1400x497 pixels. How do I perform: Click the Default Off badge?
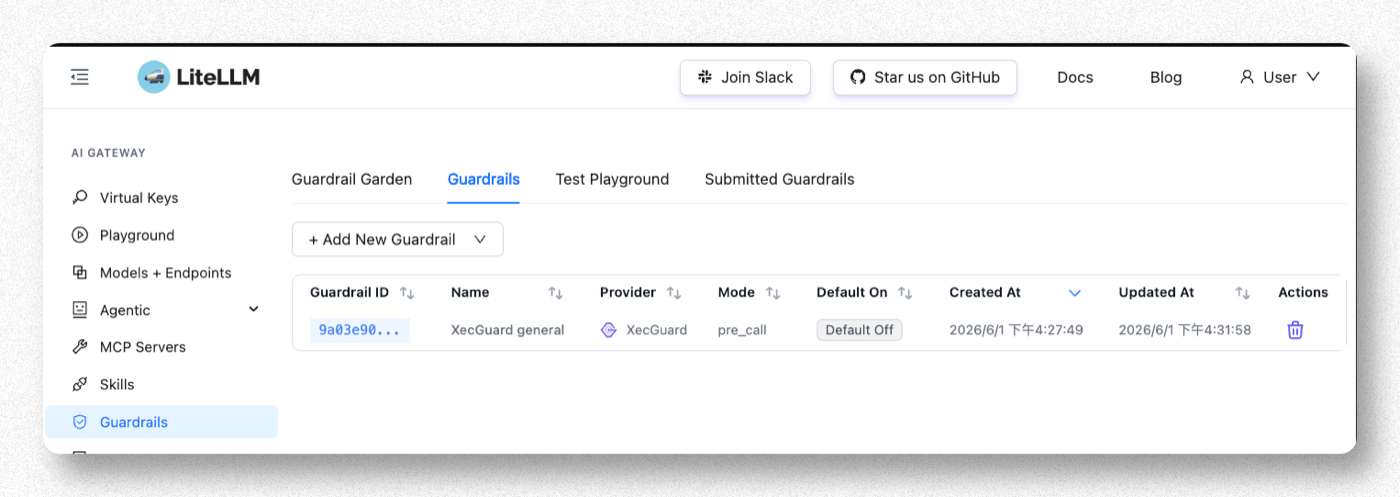859,330
